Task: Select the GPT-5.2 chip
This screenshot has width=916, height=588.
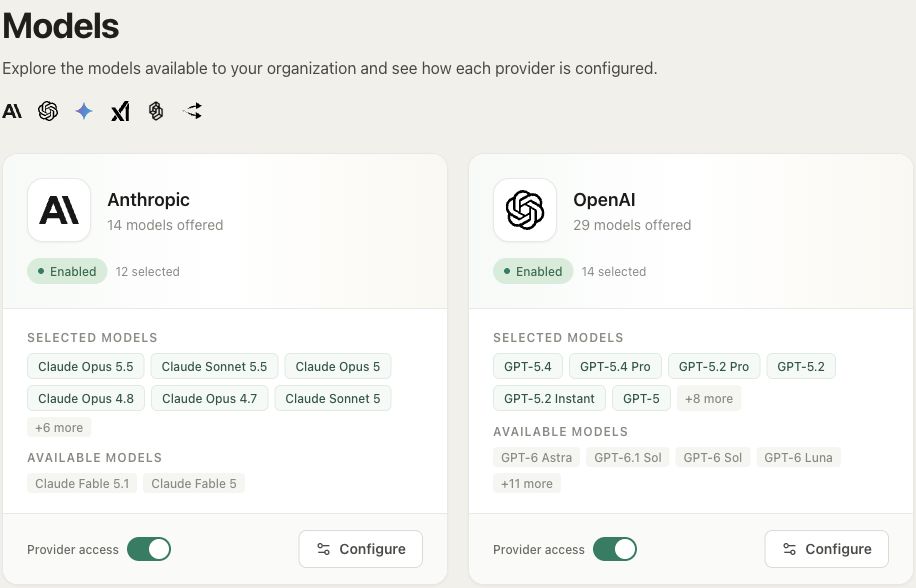Action: pos(801,366)
